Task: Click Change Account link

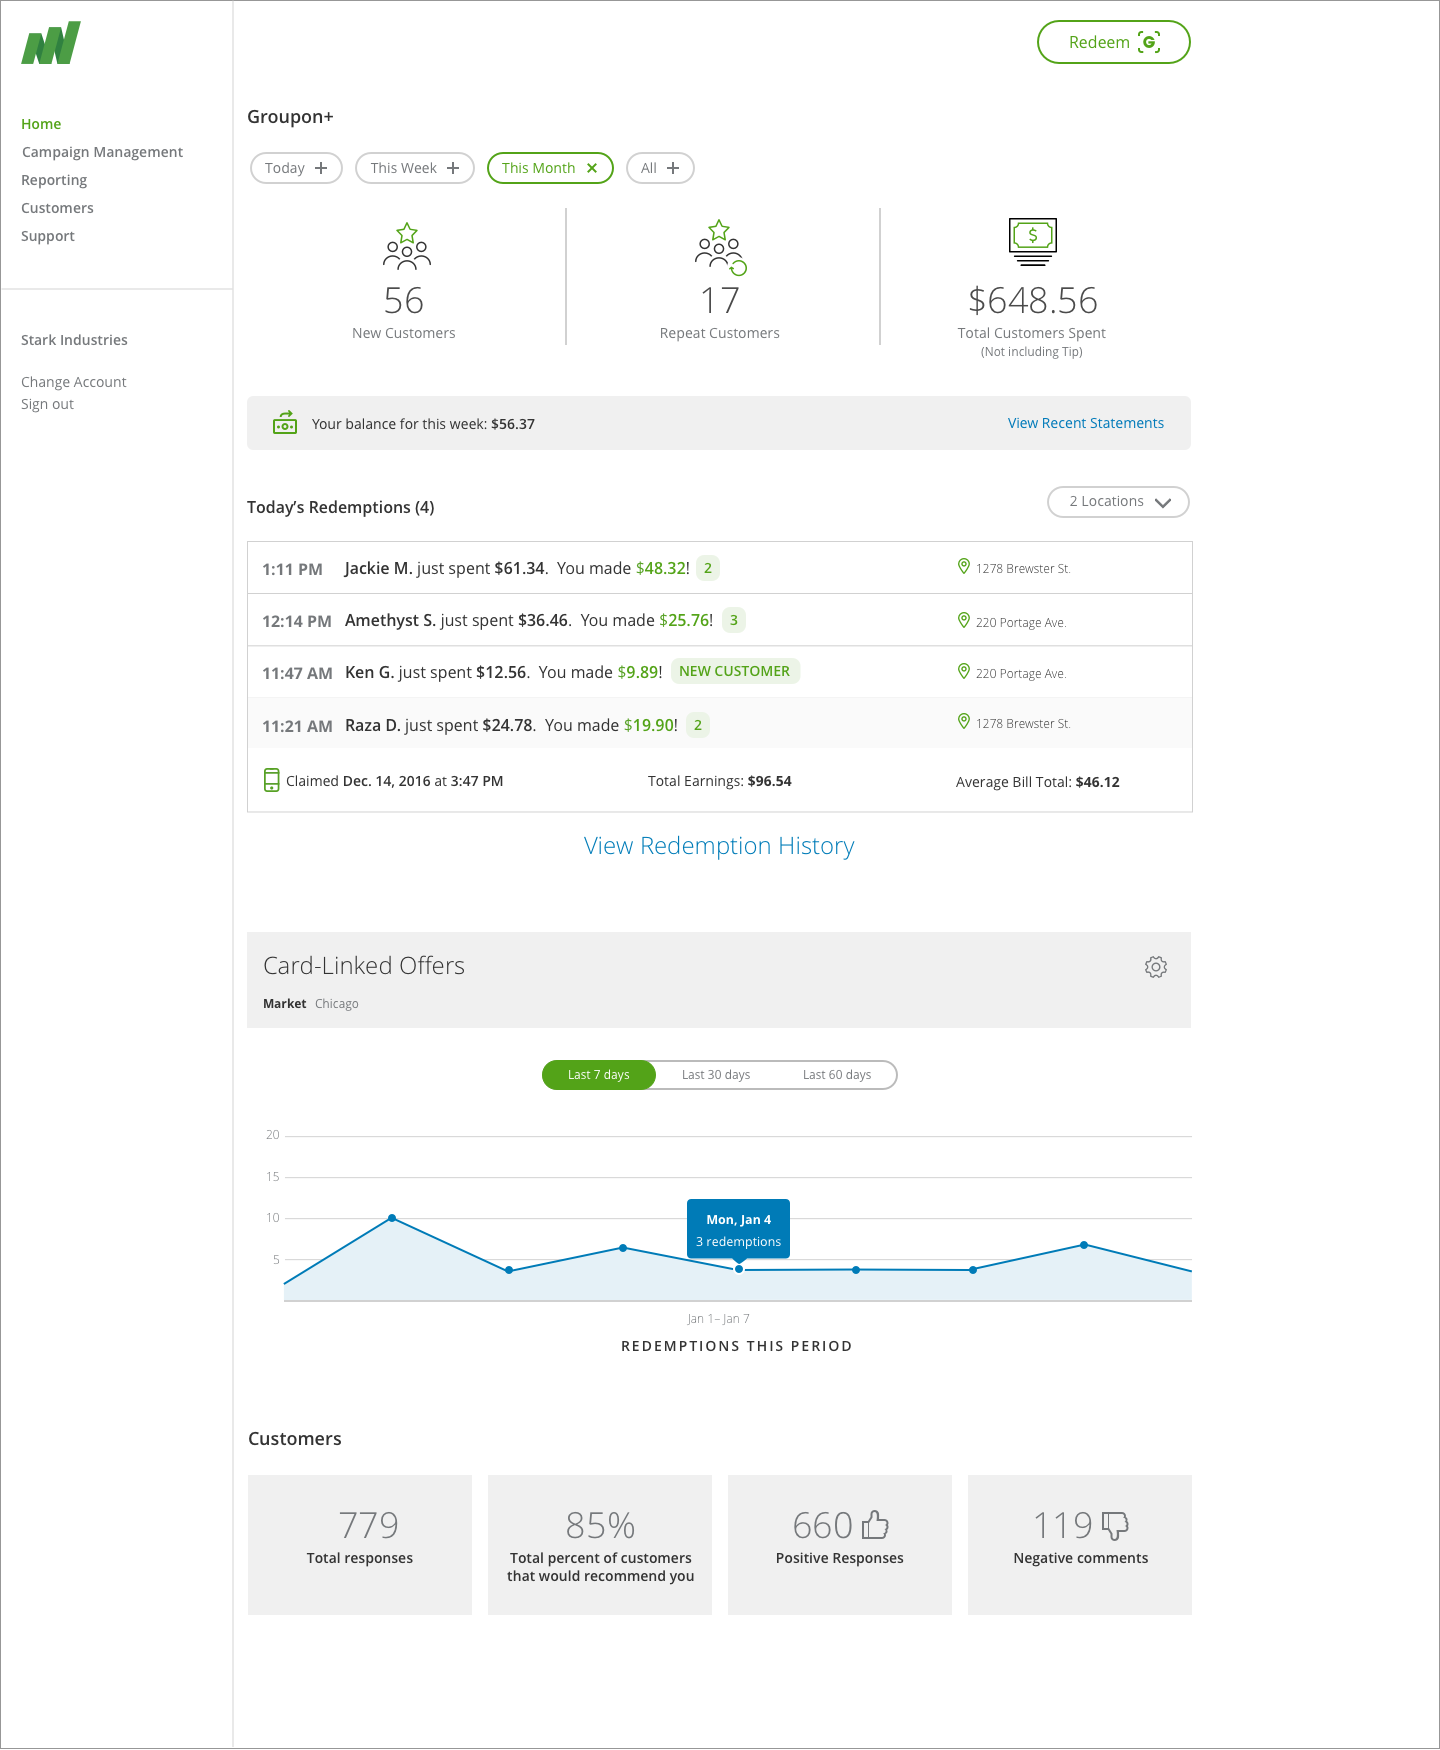Action: (x=74, y=382)
